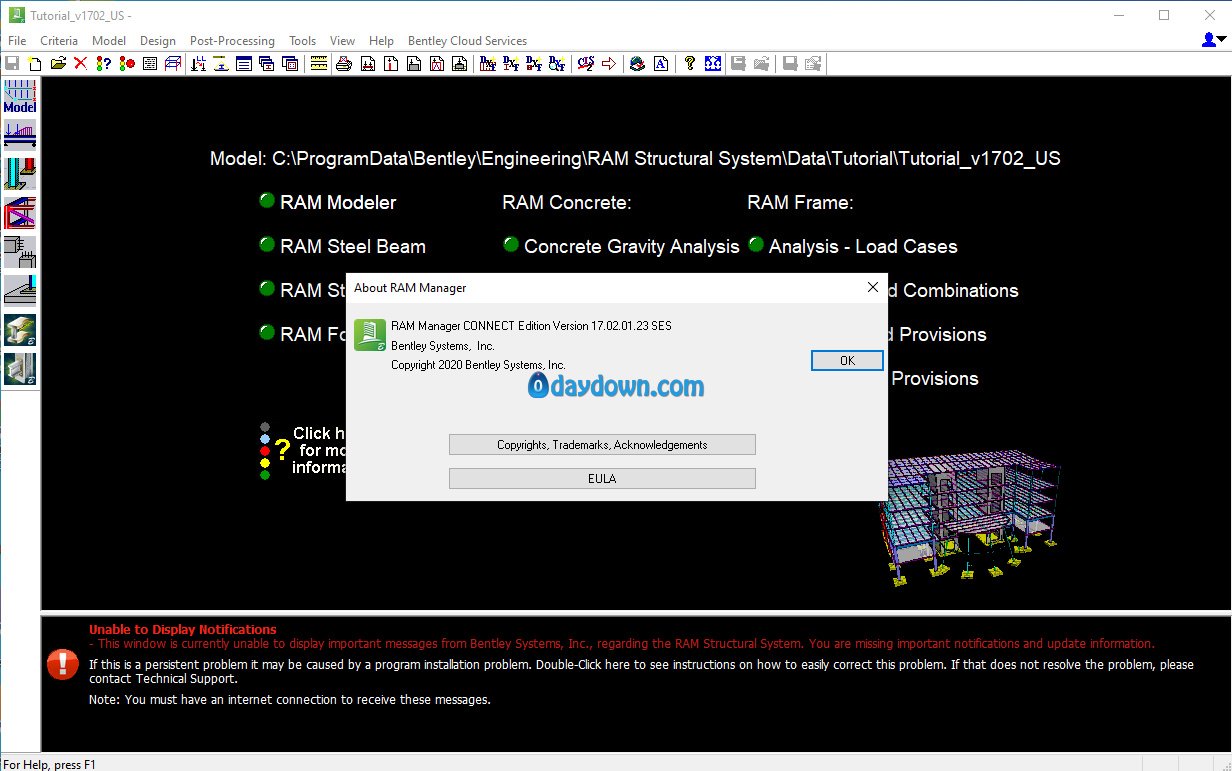This screenshot has height=771, width=1232.
Task: Click the RAM Manager icon in About dialog
Action: 370,334
